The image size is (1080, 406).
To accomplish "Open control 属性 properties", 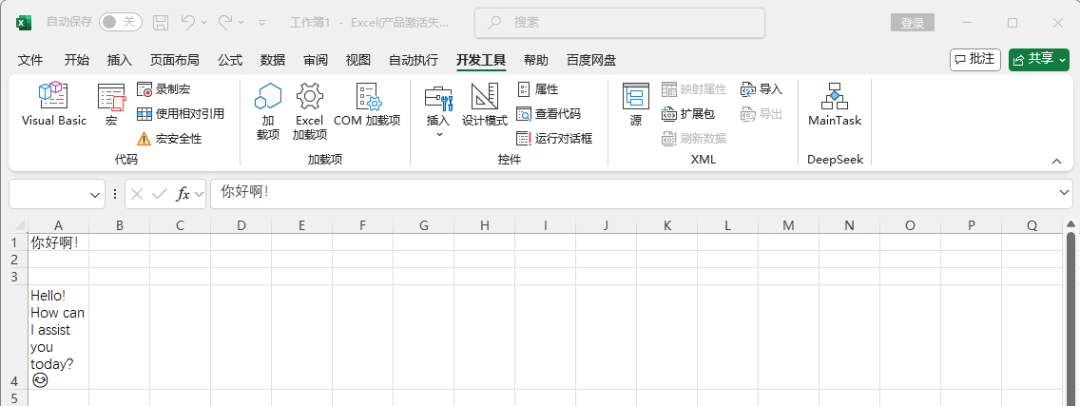I will pyautogui.click(x=537, y=89).
